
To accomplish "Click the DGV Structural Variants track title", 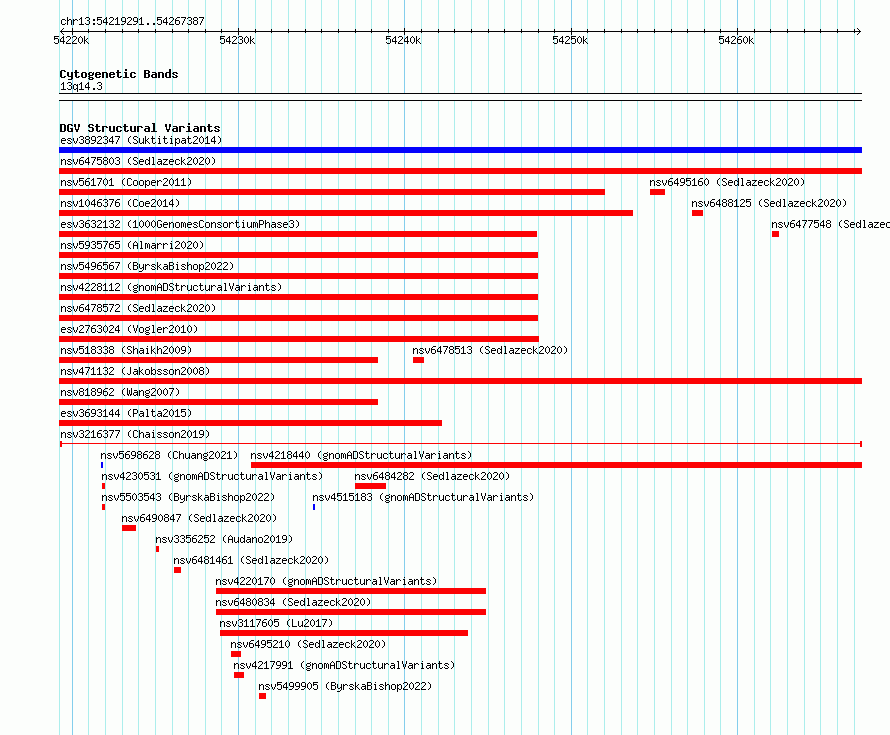I will click(140, 128).
